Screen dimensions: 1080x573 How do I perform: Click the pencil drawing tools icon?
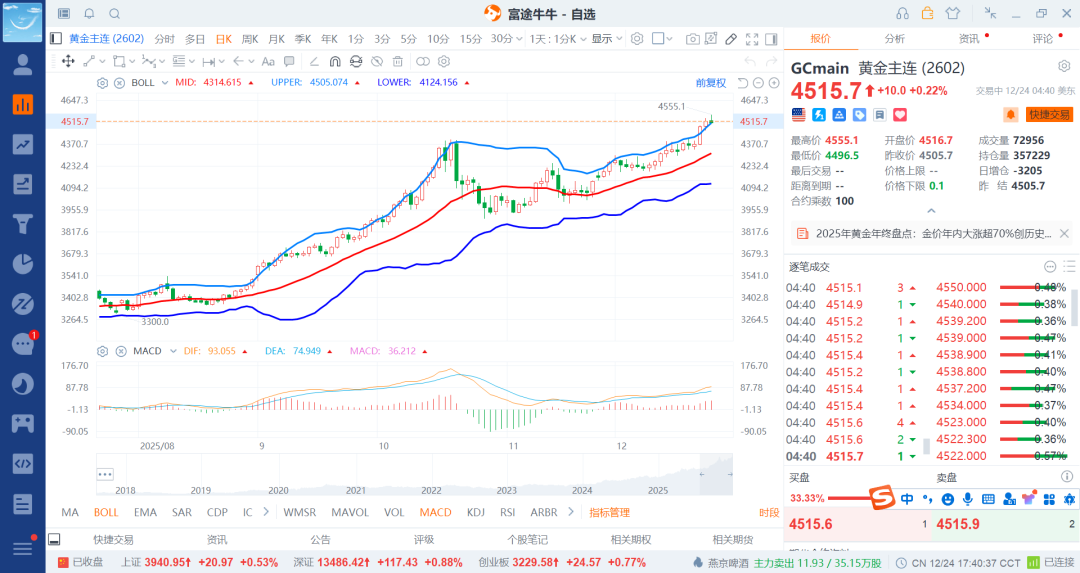731,39
